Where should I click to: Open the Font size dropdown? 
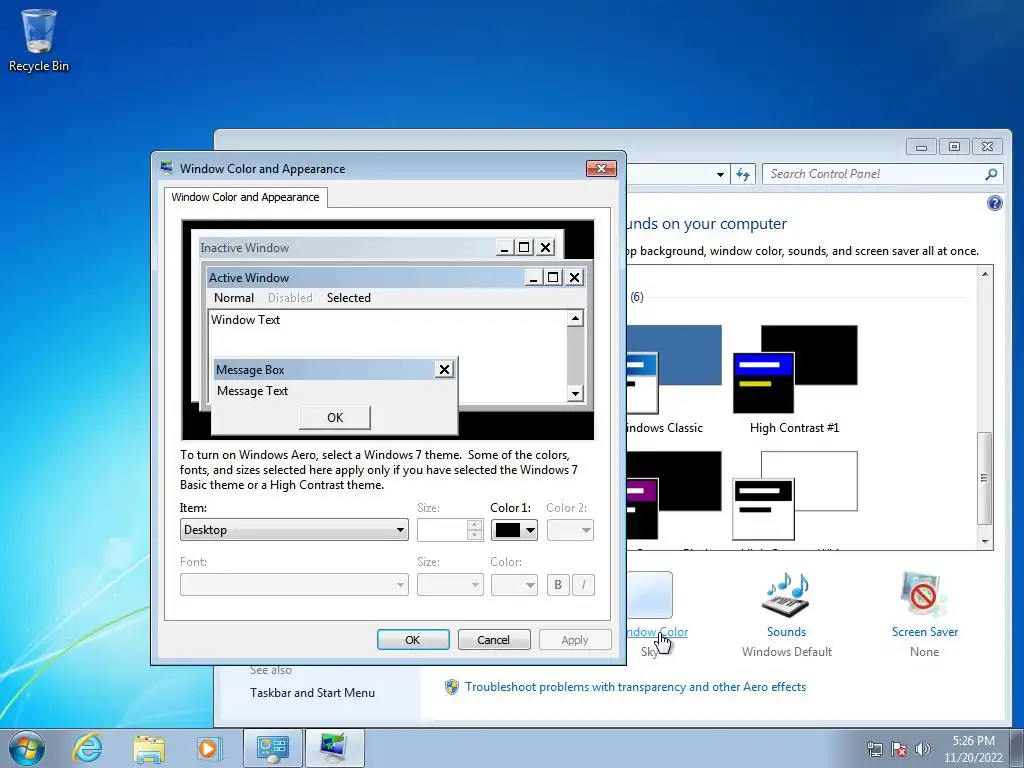450,585
